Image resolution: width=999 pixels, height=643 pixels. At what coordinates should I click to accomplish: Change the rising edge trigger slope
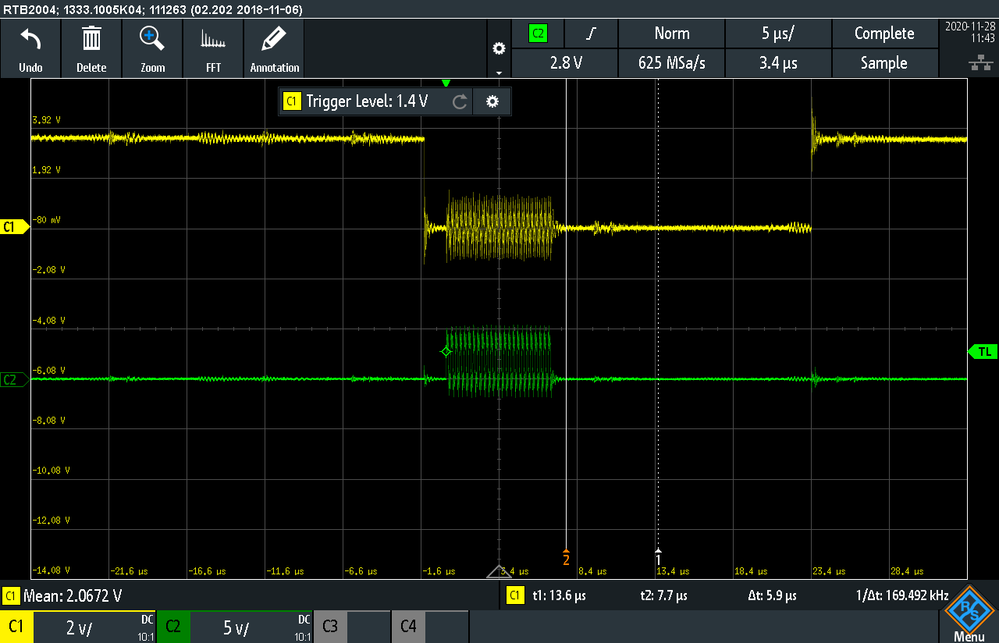pyautogui.click(x=591, y=34)
